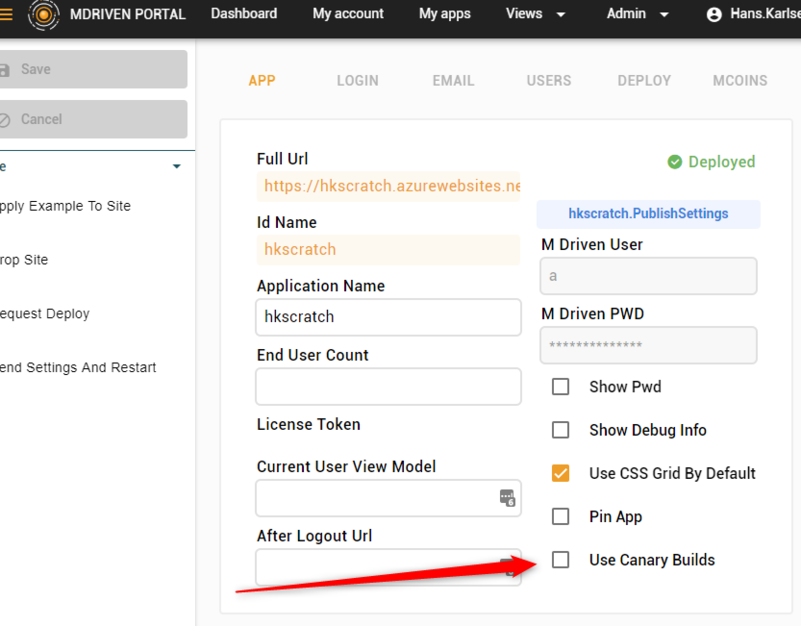Viewport: 801px width, 626px height.
Task: Tick the Use Canary Builds checkbox
Action: (x=560, y=560)
